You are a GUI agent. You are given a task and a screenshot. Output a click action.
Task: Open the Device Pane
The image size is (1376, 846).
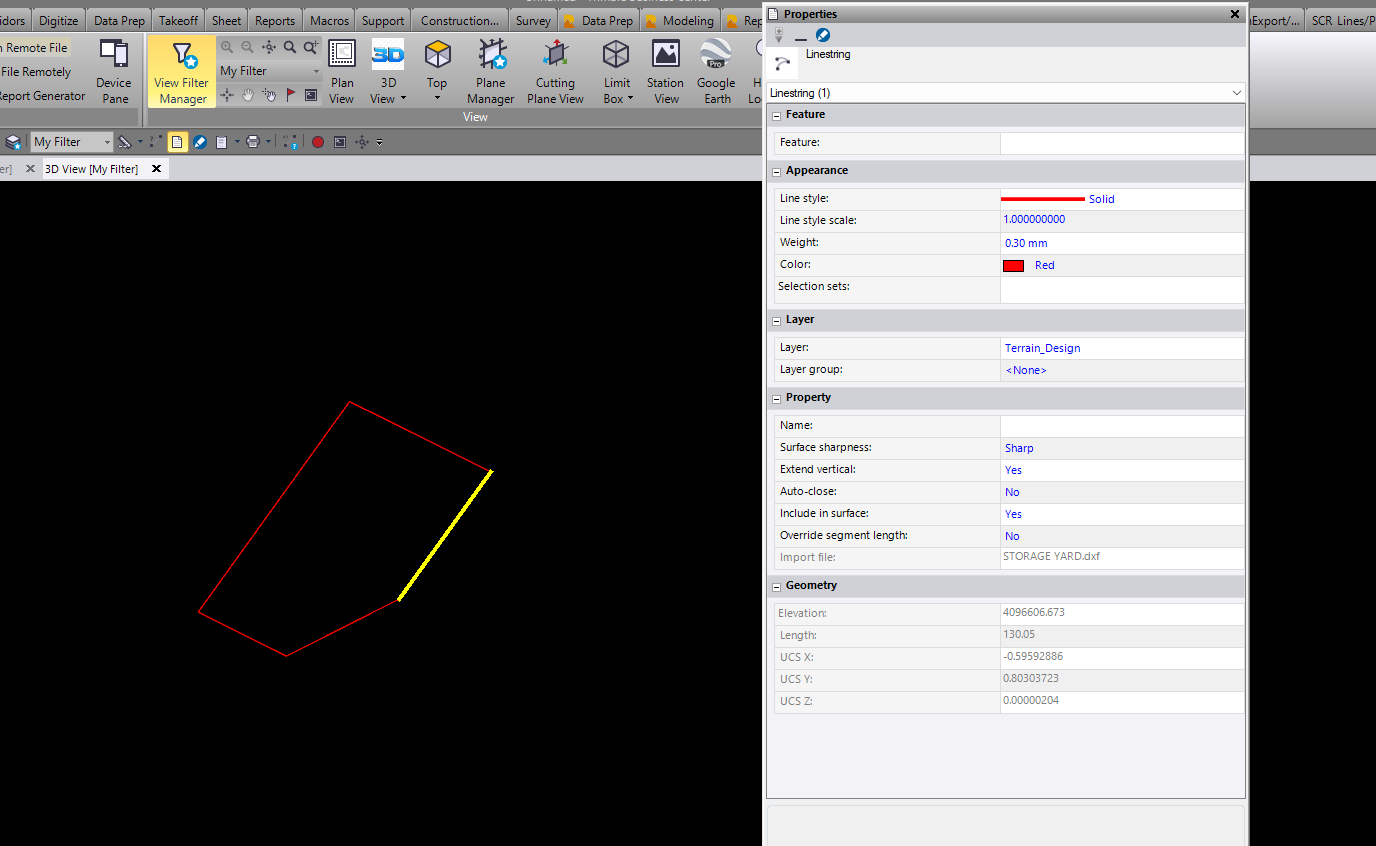[114, 72]
